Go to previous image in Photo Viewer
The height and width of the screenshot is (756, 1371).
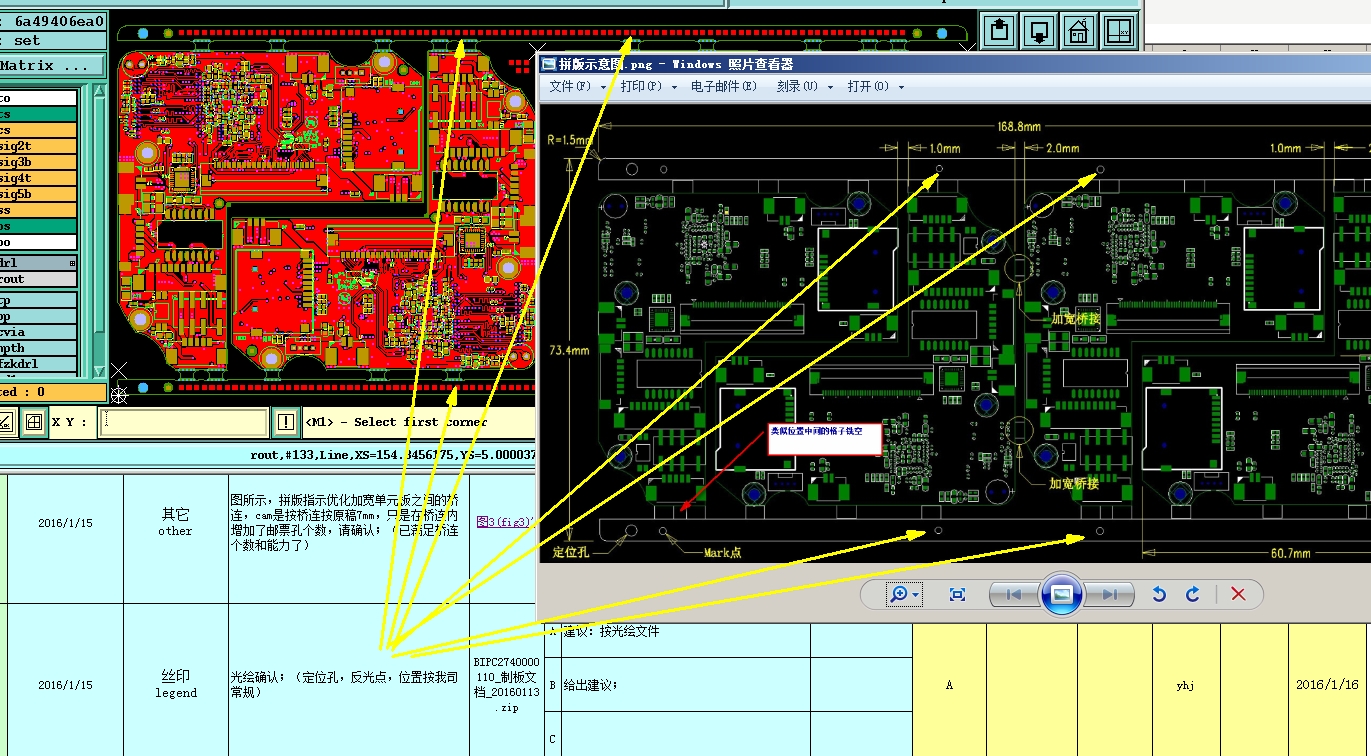[x=1013, y=594]
